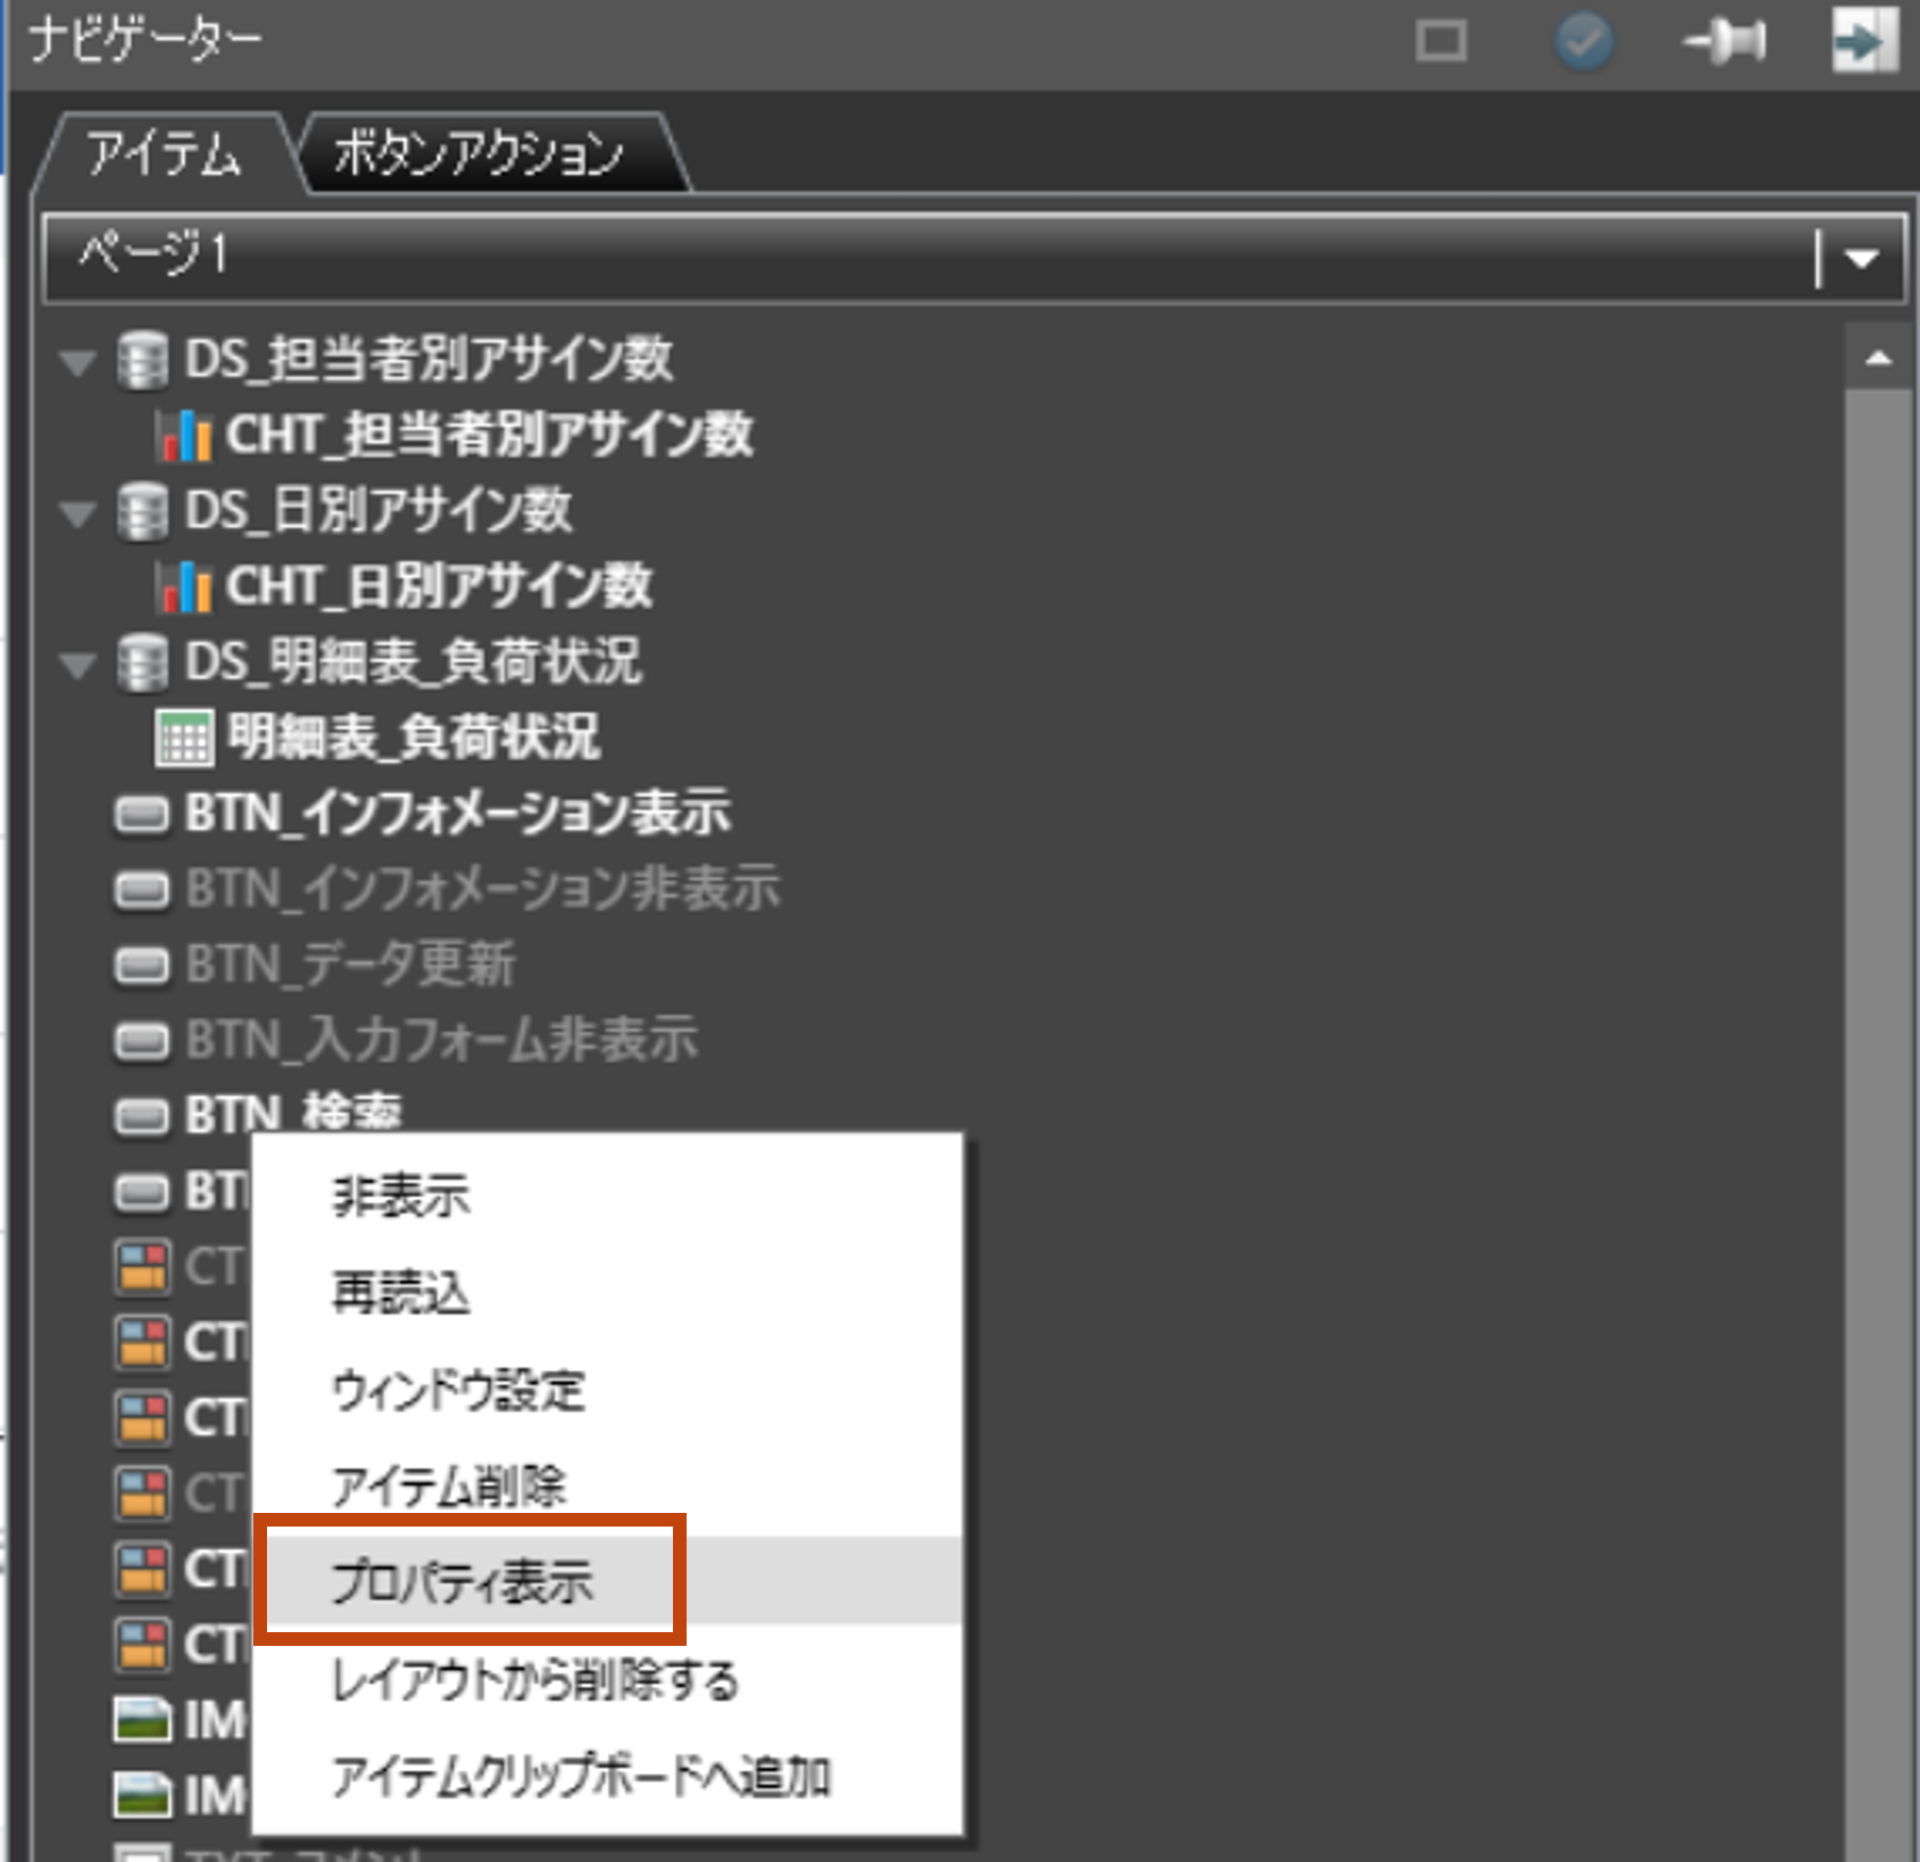Toggle the pin icon in Navigator header

point(1725,41)
